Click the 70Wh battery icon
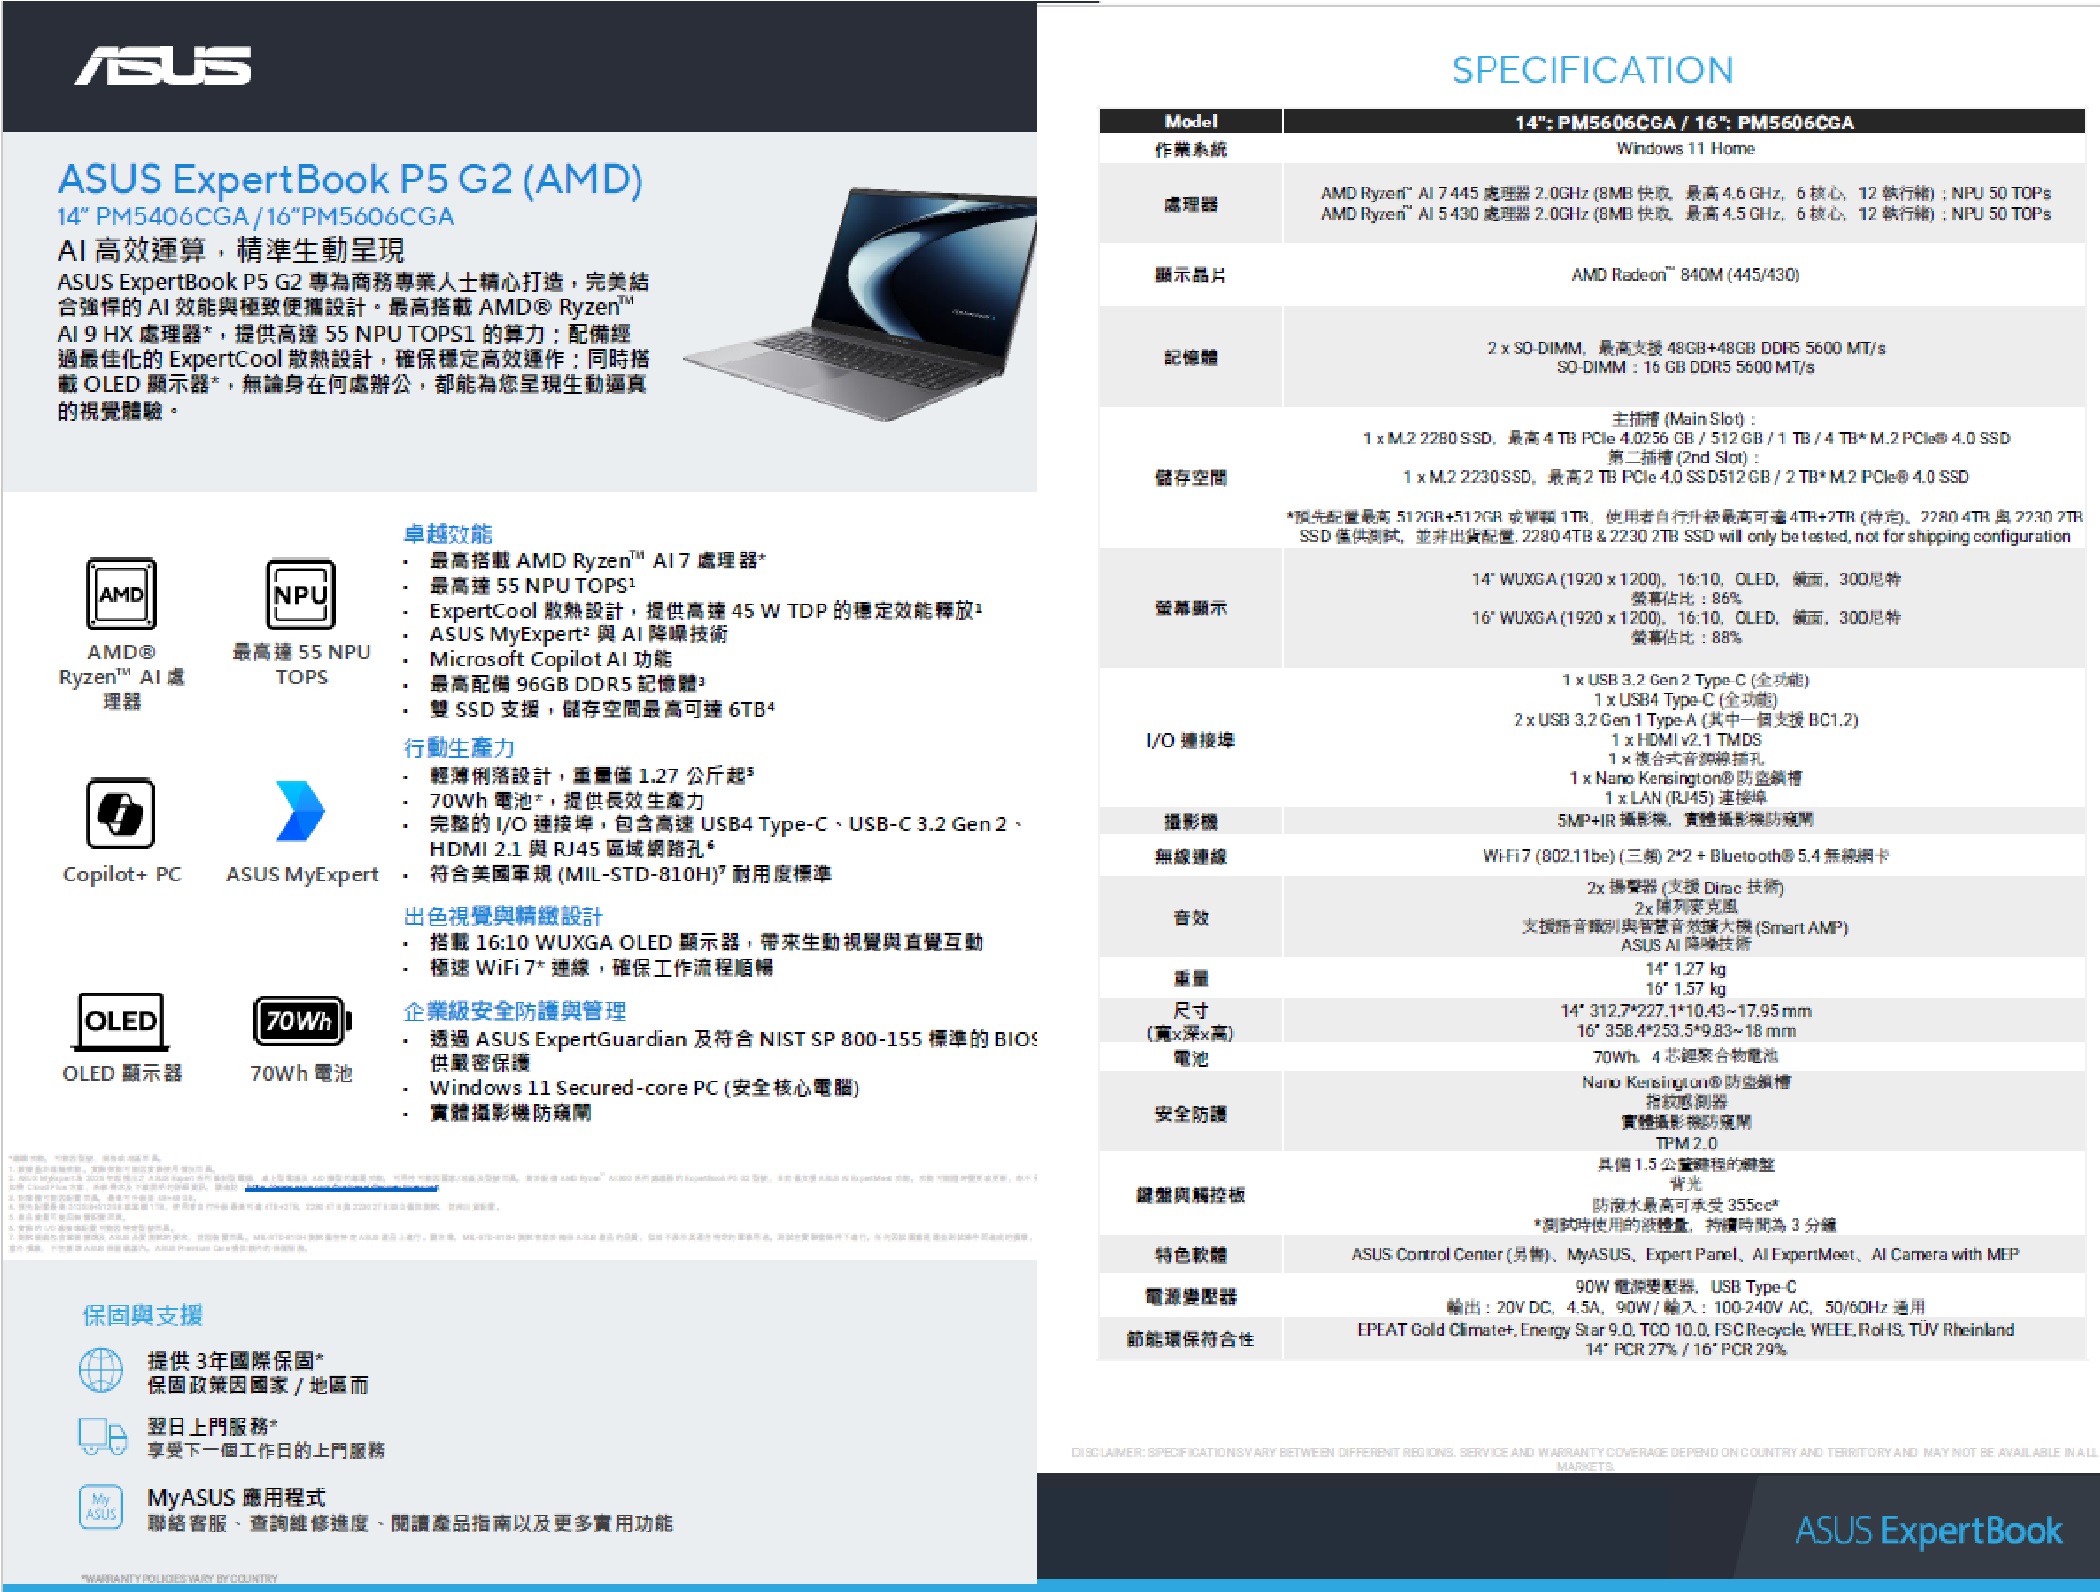The image size is (2100, 1592). (302, 1020)
